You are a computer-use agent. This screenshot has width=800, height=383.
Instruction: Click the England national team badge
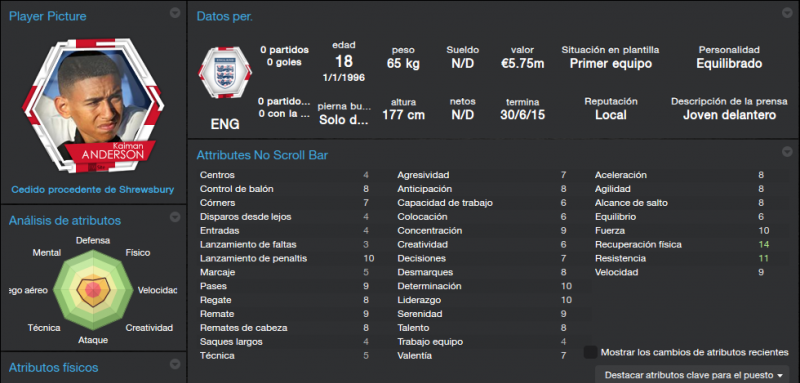click(x=225, y=72)
